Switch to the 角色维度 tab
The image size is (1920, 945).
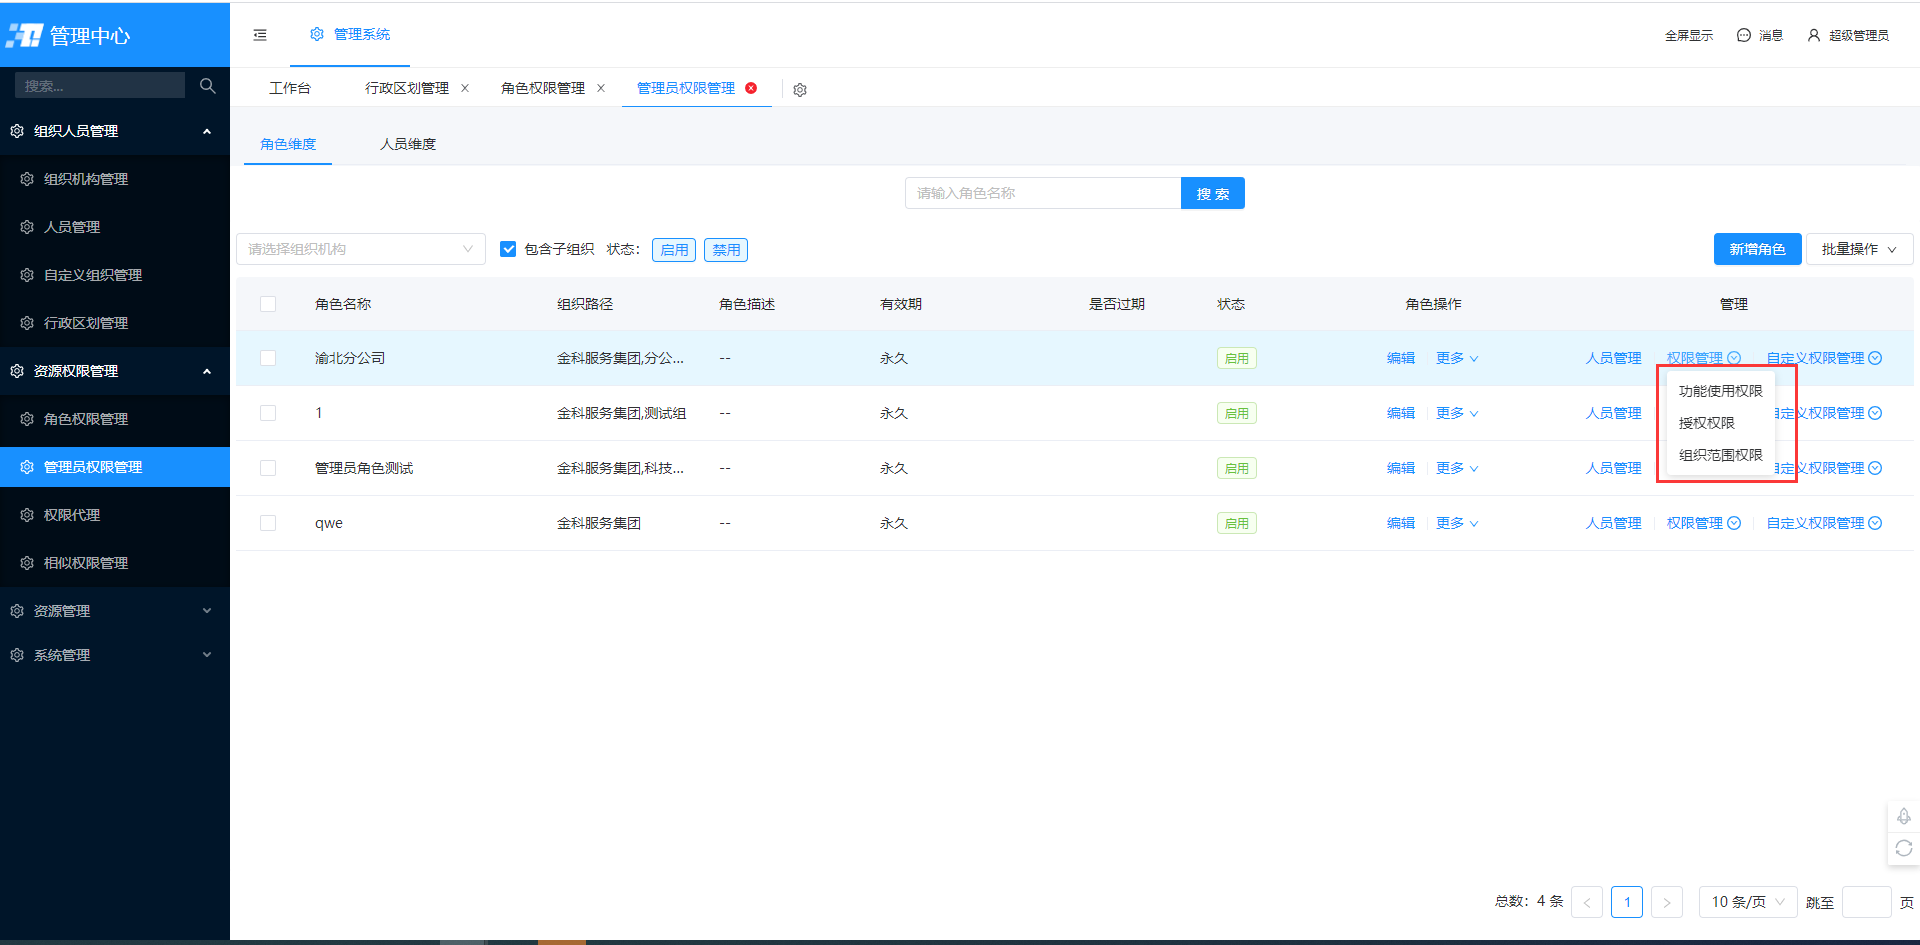tap(288, 144)
